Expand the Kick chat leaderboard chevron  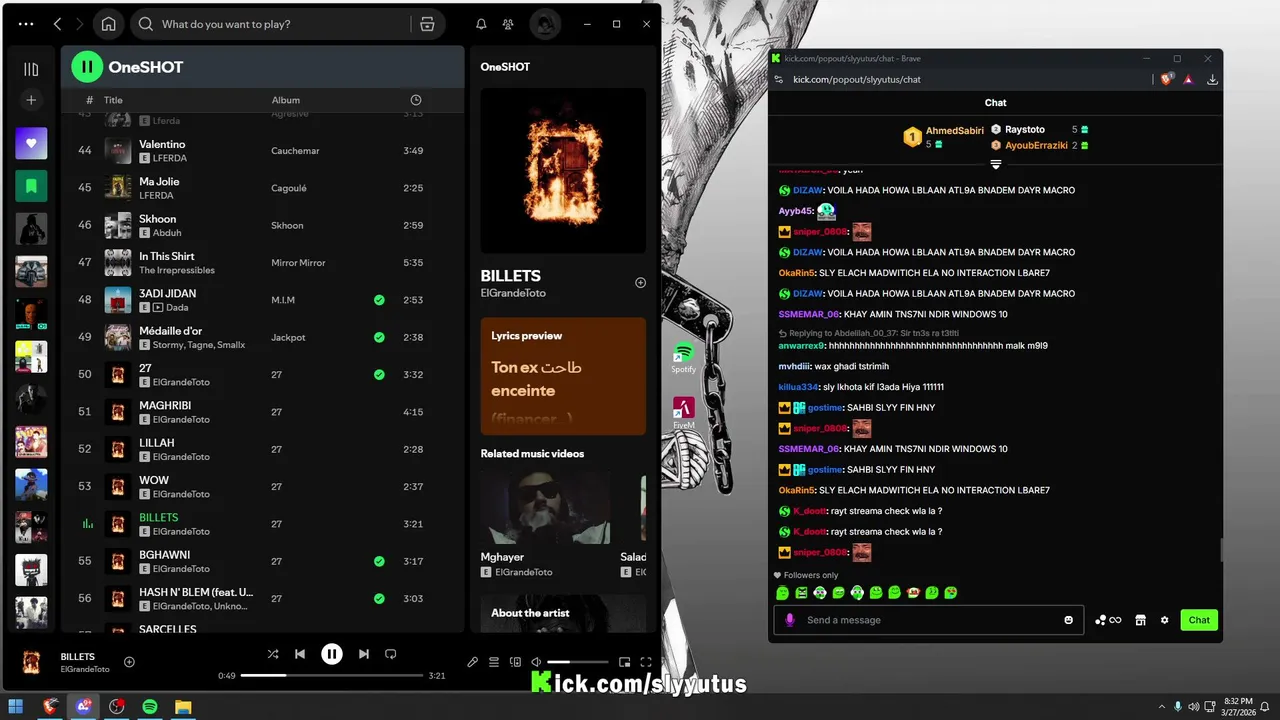[x=996, y=164]
